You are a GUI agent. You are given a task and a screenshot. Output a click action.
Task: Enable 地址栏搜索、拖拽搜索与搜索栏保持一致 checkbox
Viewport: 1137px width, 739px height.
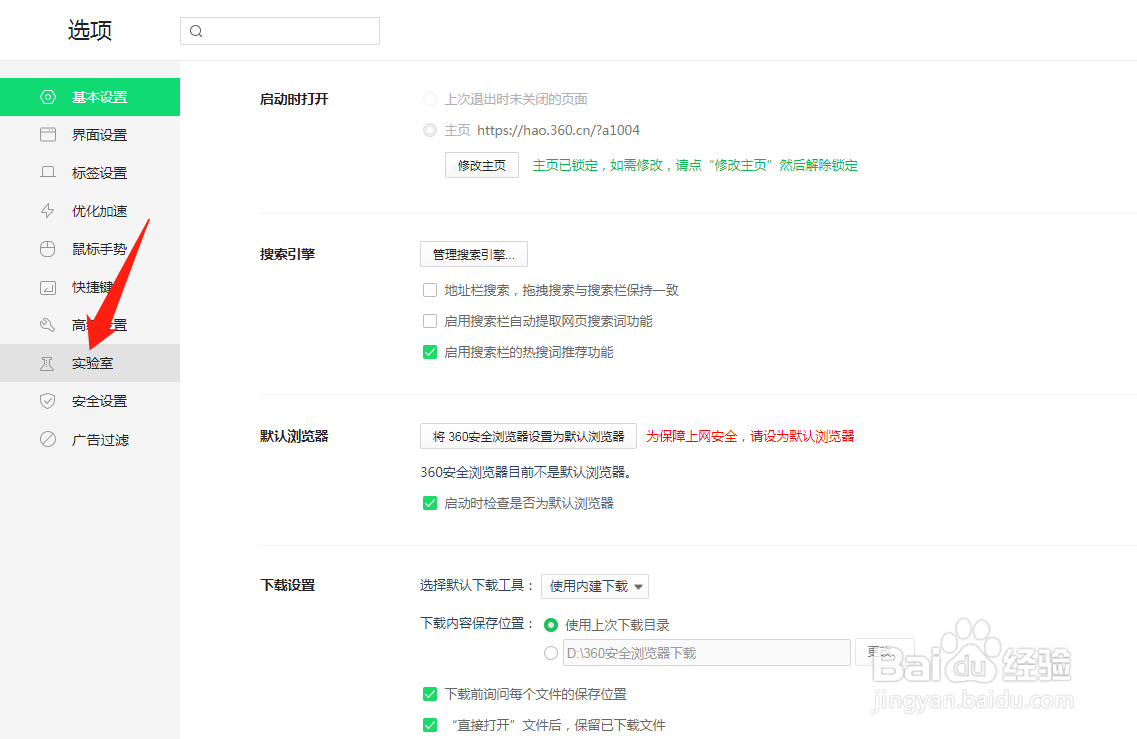430,290
